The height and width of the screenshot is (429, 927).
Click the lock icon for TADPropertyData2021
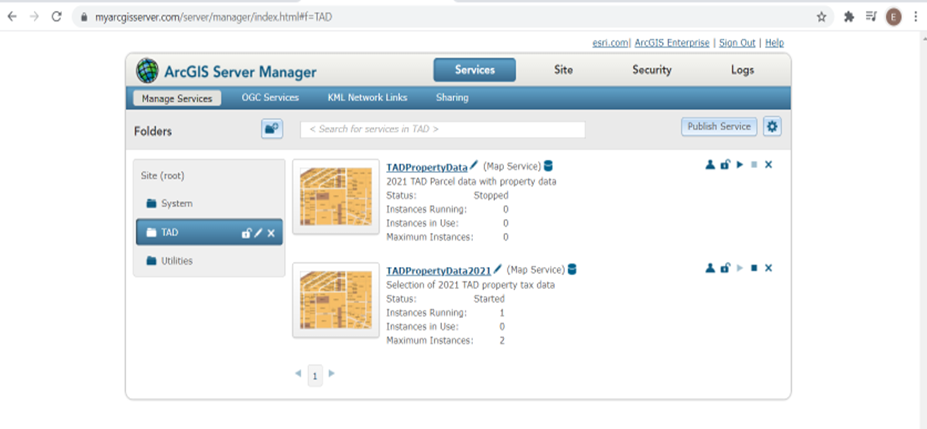click(725, 268)
